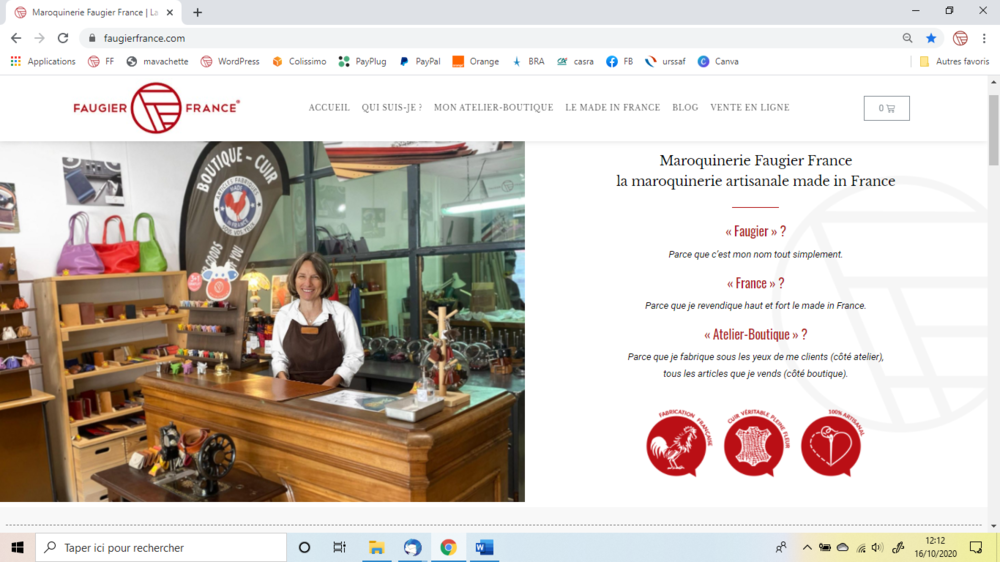This screenshot has width=1000, height=562.
Task: Open the BRA bookmark
Action: (528, 61)
